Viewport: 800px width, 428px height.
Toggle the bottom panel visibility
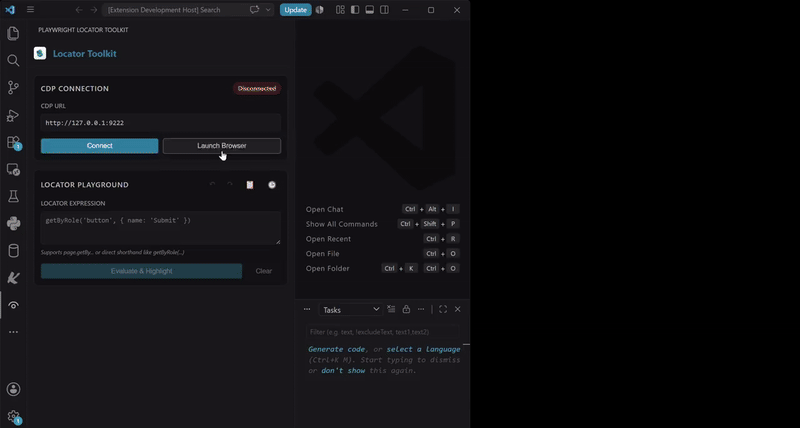(x=370, y=10)
